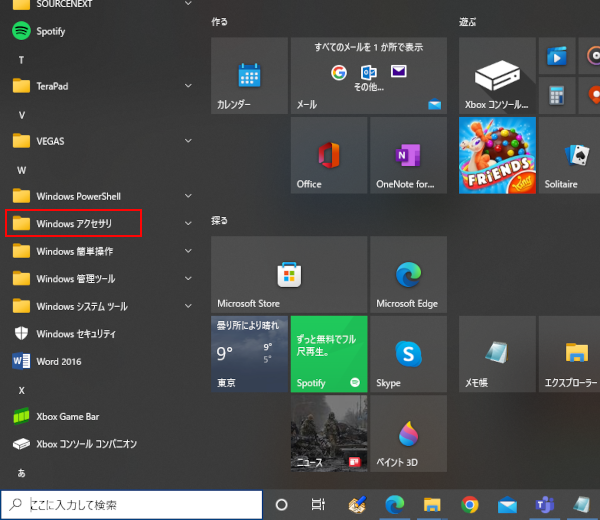Open the Windows アクセサリ folder
Image resolution: width=600 pixels, height=520 pixels.
click(x=74, y=224)
